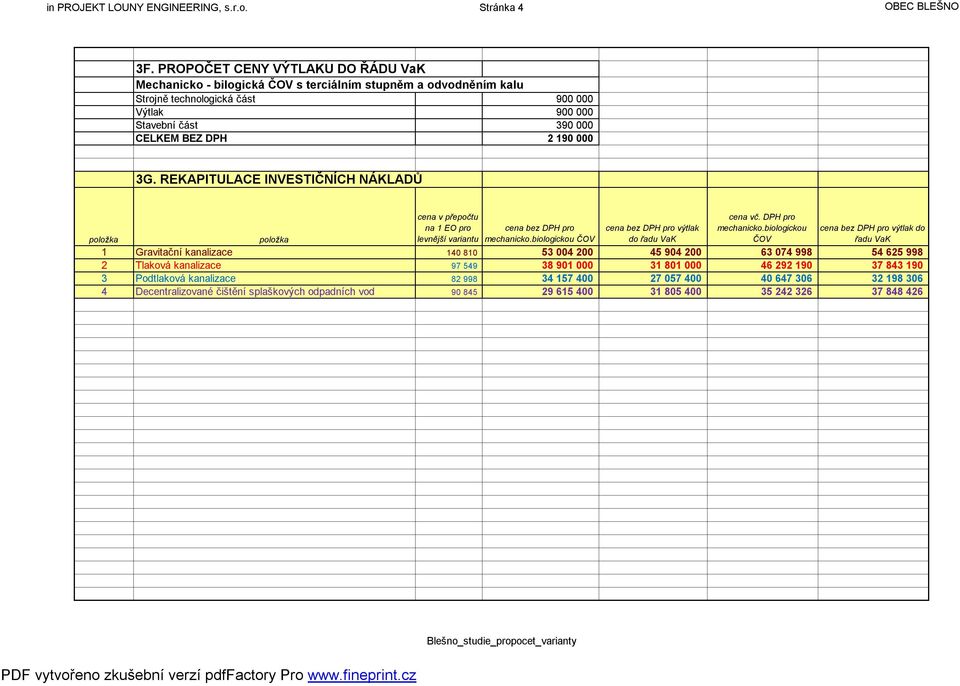Click the 'Tlaková kanalizace' row label
Image resolution: width=960 pixels, height=686 pixels.
[178, 265]
